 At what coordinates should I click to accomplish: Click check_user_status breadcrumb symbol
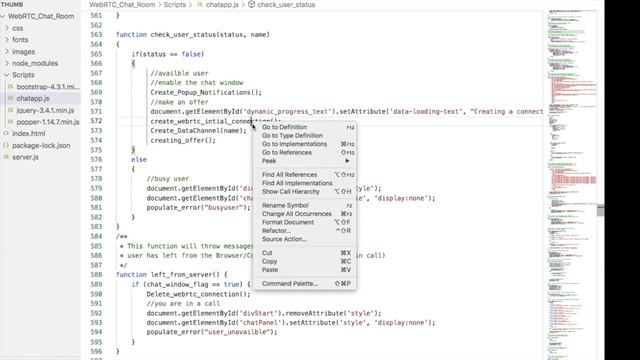tap(286, 5)
